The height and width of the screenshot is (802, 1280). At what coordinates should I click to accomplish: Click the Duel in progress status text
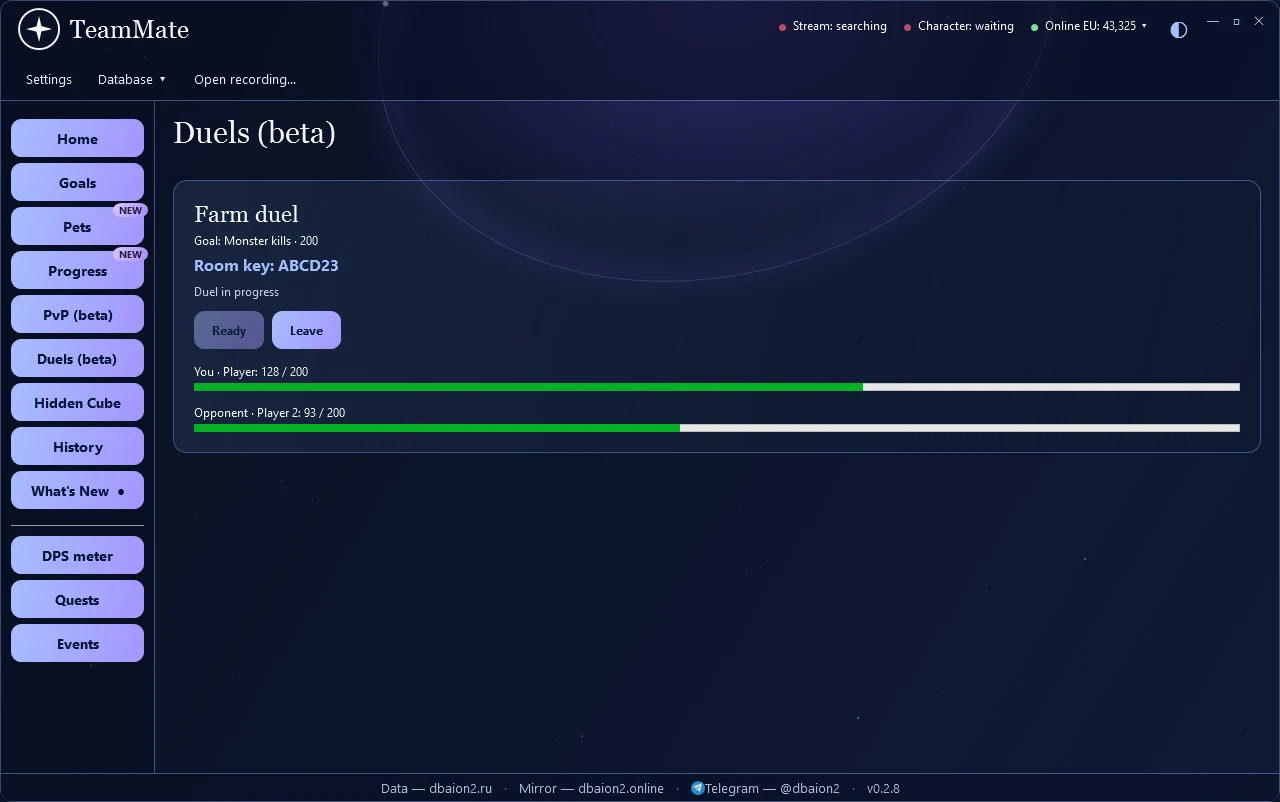point(236,292)
